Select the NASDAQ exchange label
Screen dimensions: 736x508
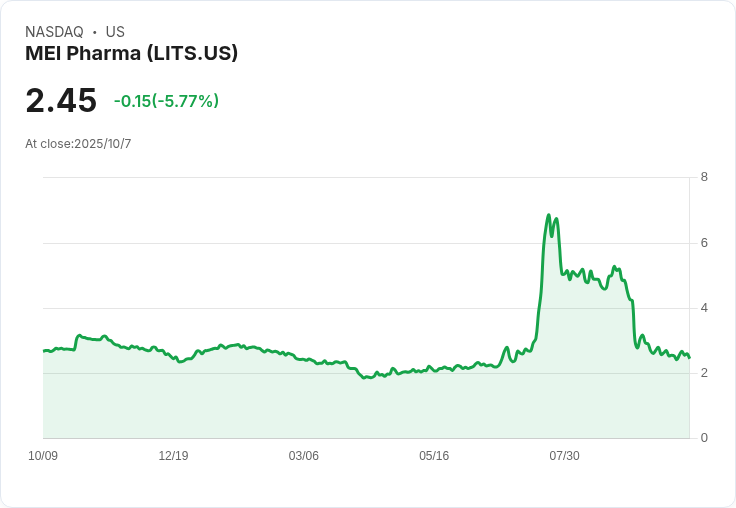54,31
